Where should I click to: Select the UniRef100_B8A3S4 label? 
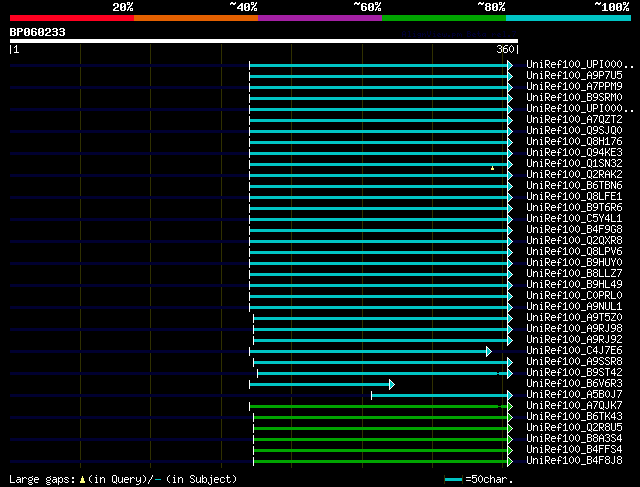[x=574, y=439]
